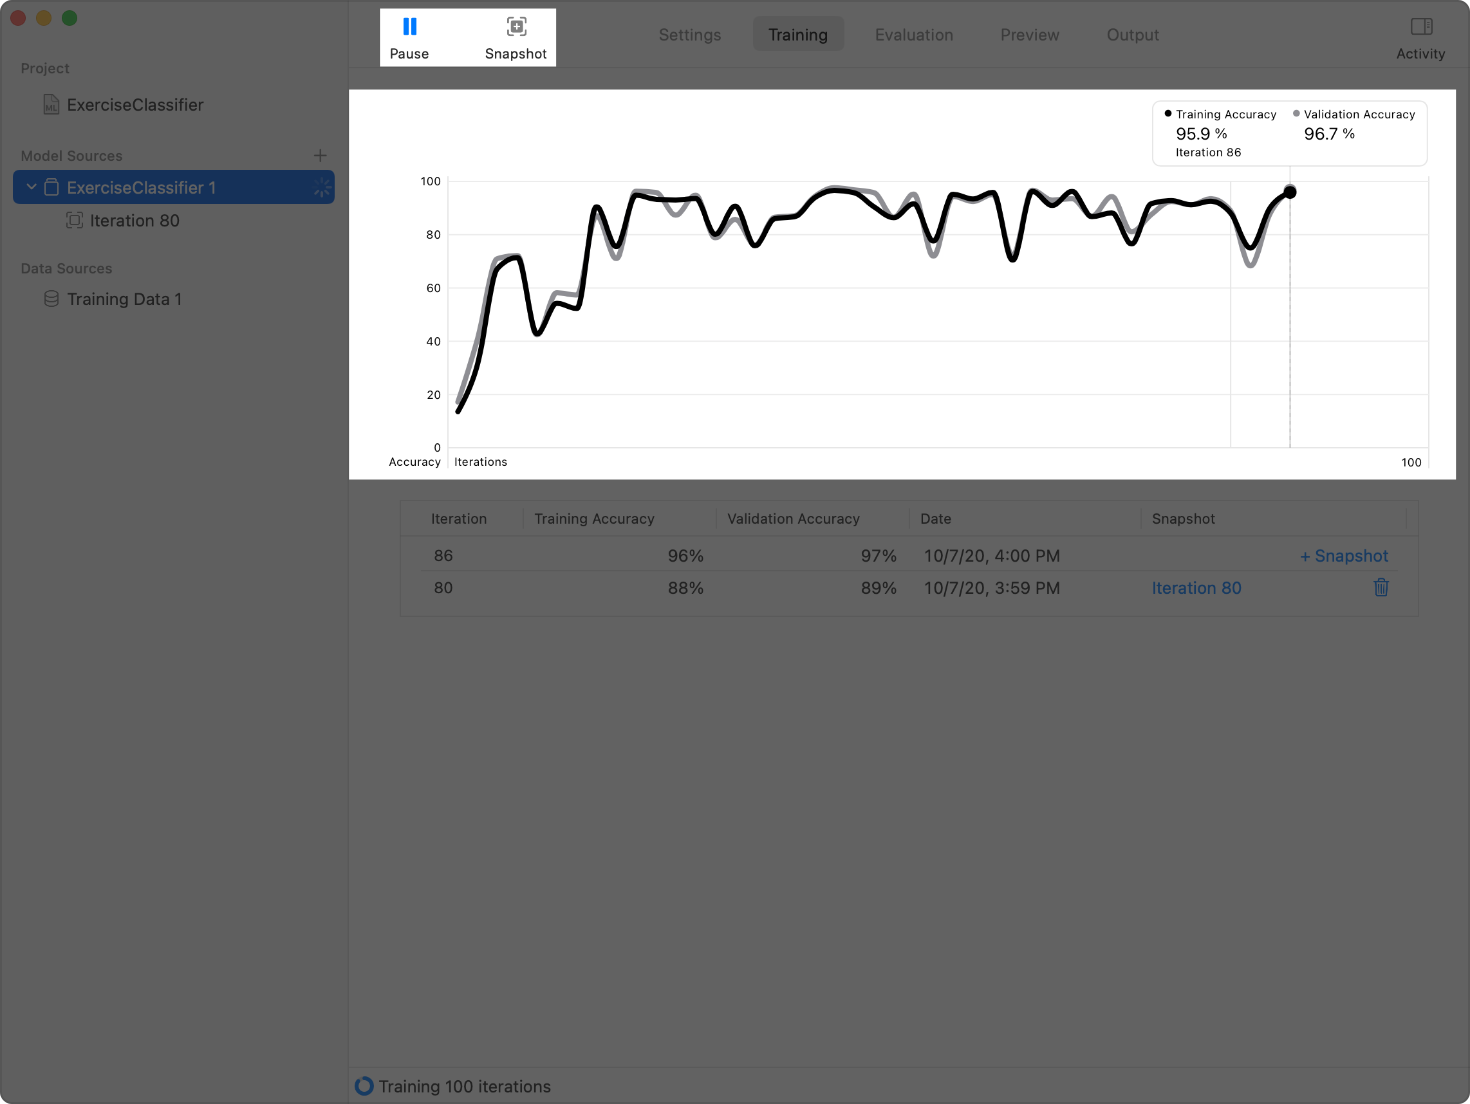Take a snapshot using the toolbar Snapshot icon
The image size is (1470, 1104).
pyautogui.click(x=516, y=27)
